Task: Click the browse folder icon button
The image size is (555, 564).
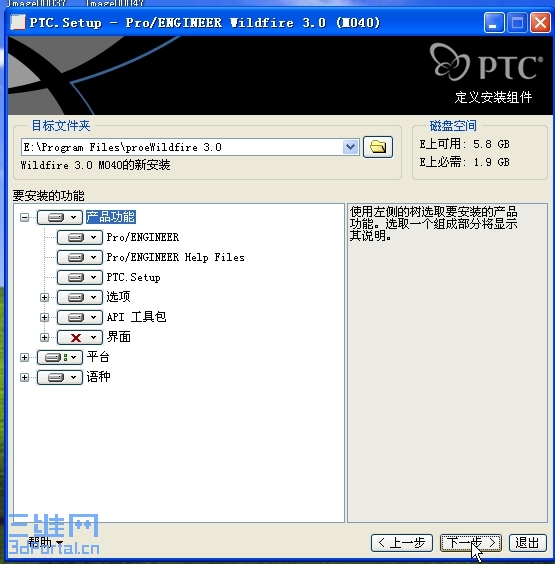Action: [x=378, y=147]
